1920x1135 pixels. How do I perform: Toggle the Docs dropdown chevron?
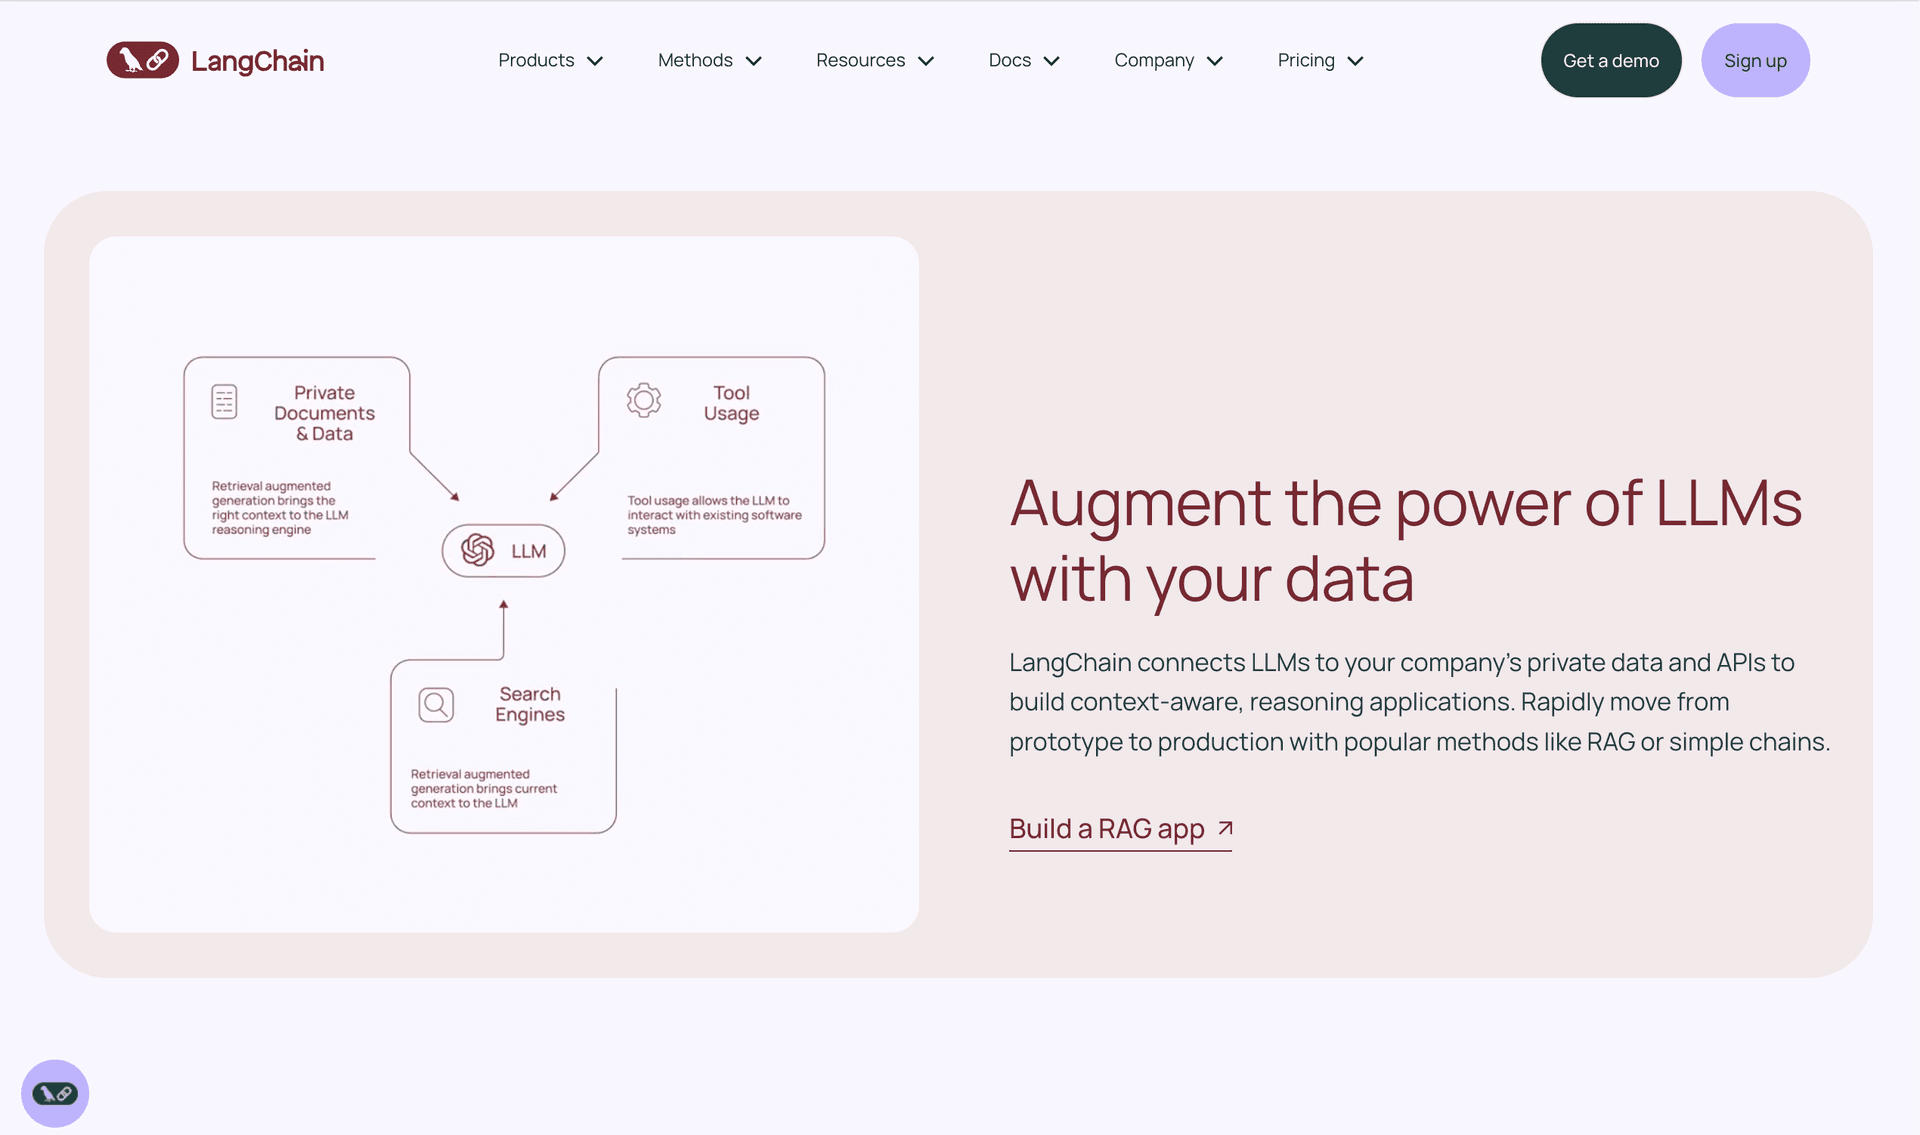(1053, 59)
